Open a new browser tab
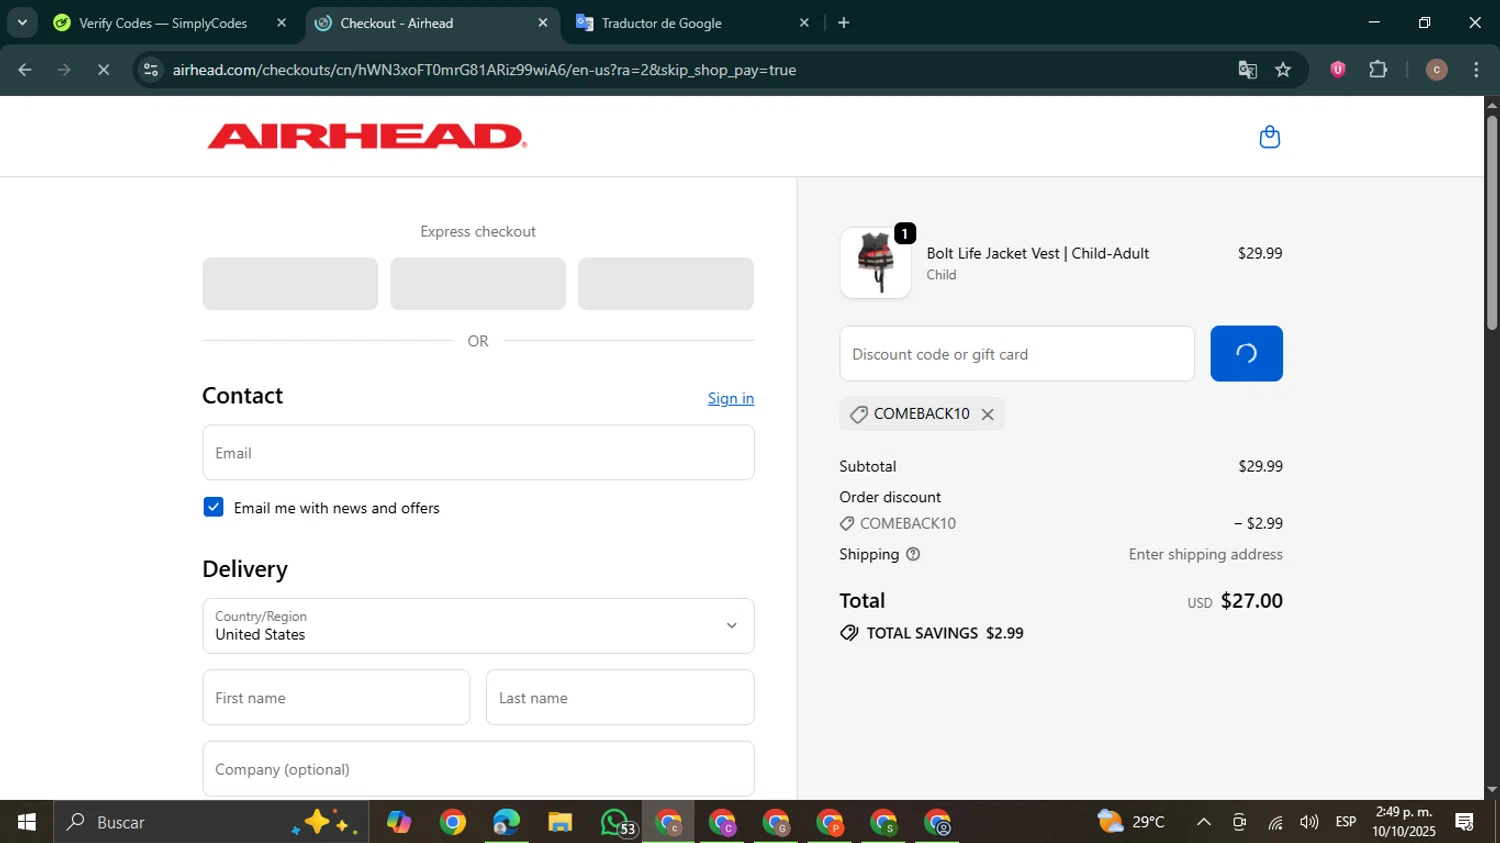Screen dimensions: 1500x843 tap(844, 22)
